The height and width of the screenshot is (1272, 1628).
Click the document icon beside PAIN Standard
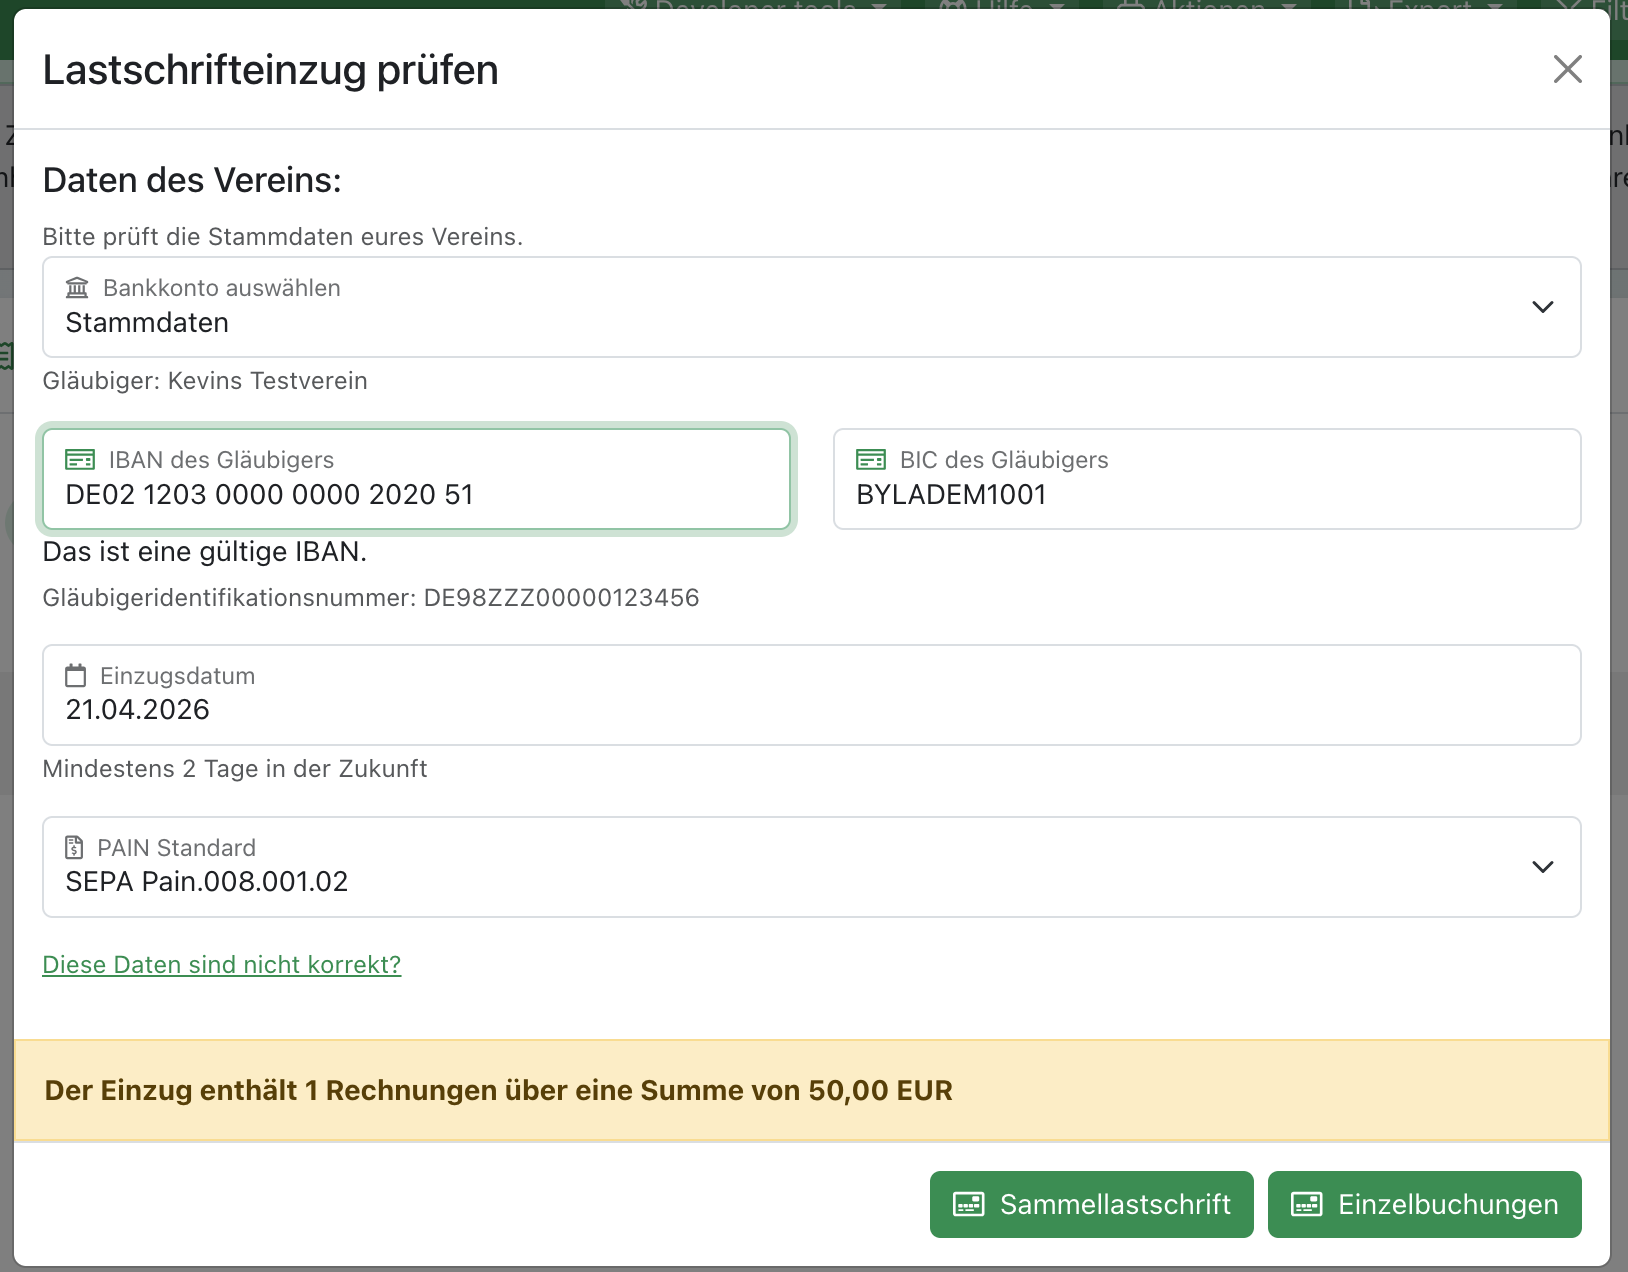coord(74,848)
